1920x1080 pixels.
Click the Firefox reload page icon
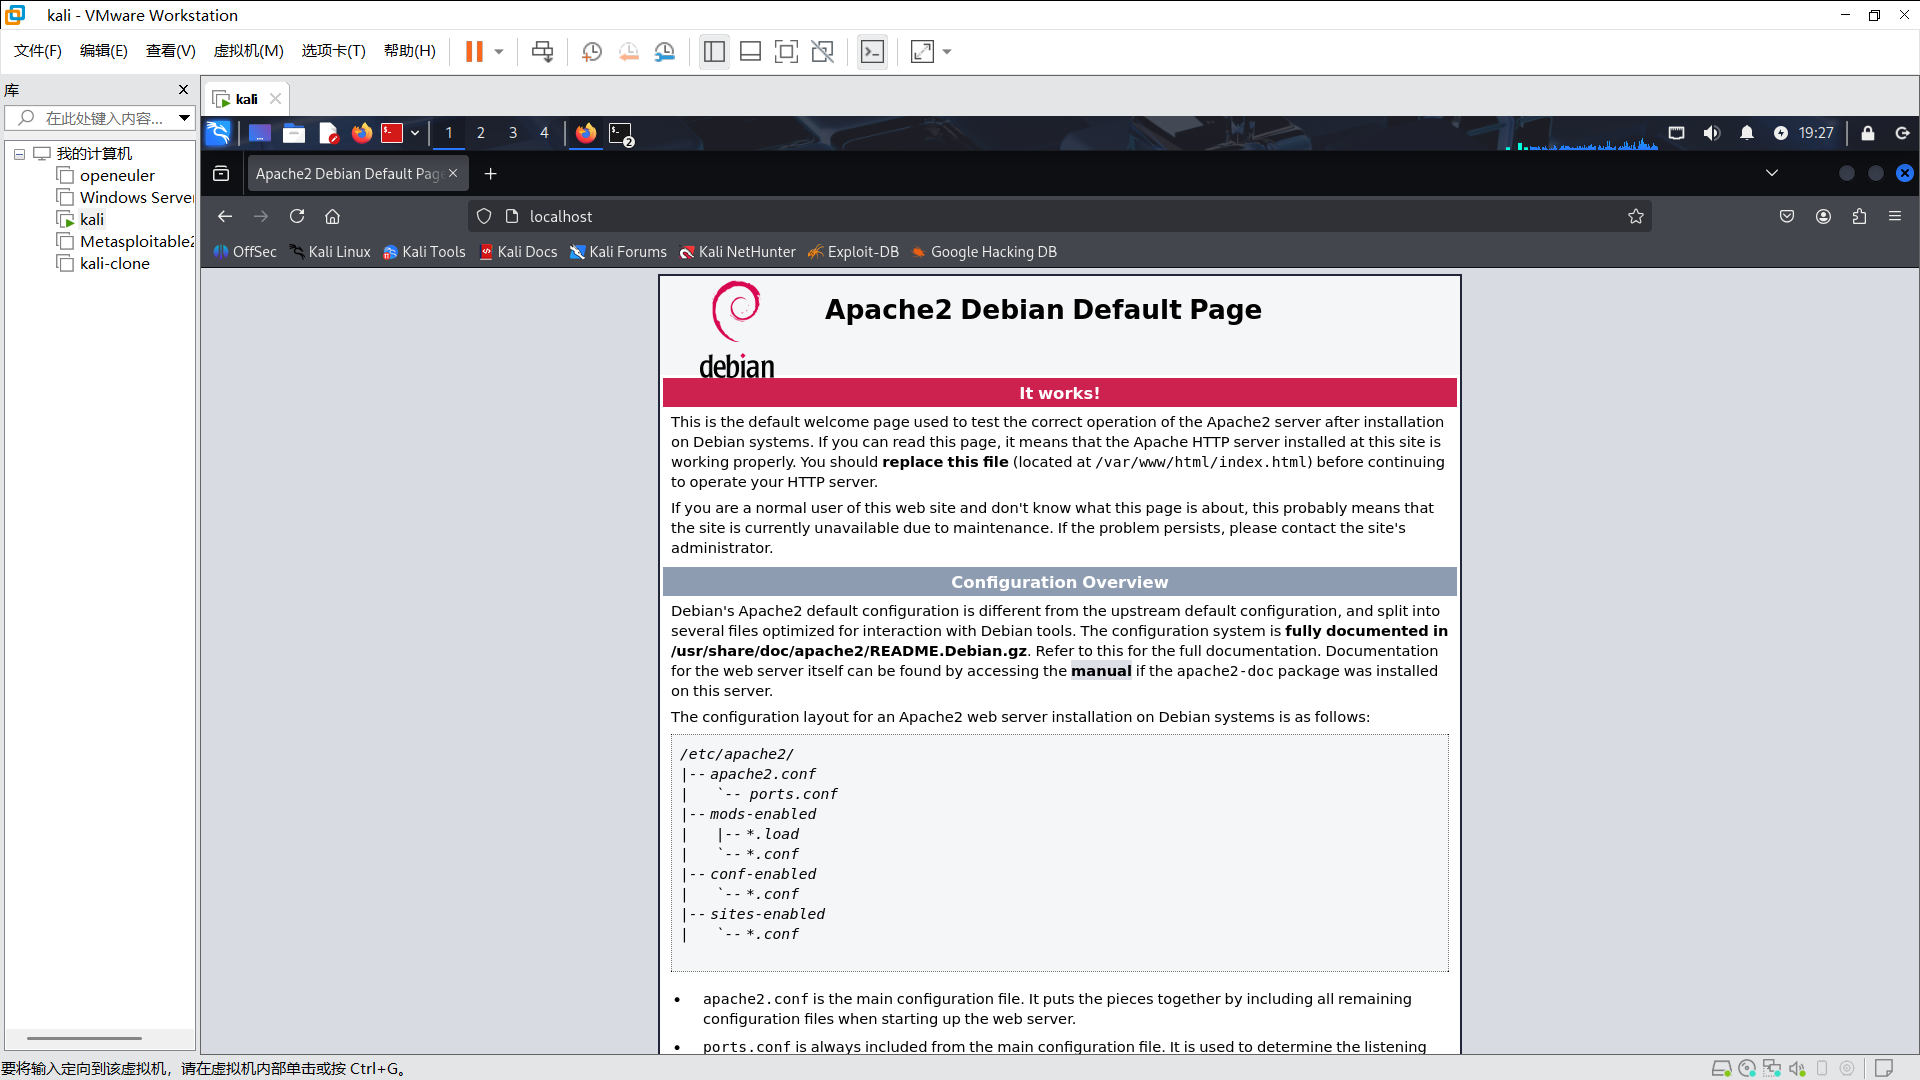pos(297,216)
